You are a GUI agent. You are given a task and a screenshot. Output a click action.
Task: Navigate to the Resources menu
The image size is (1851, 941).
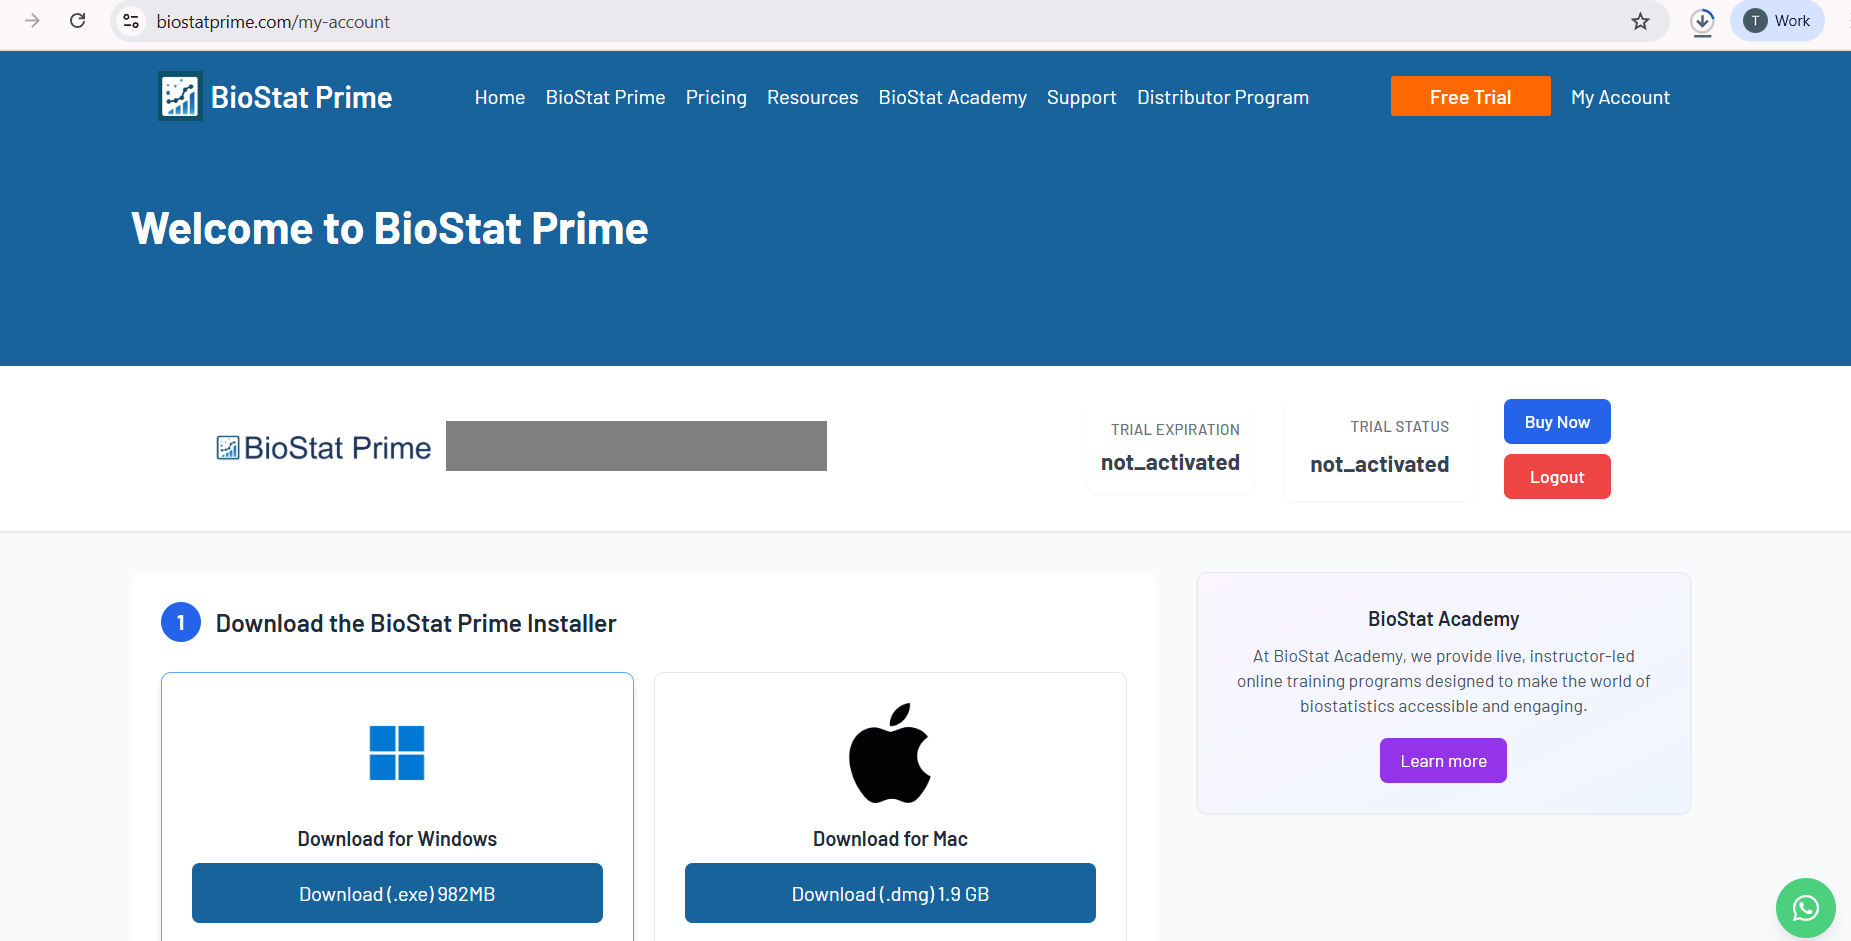pos(812,97)
